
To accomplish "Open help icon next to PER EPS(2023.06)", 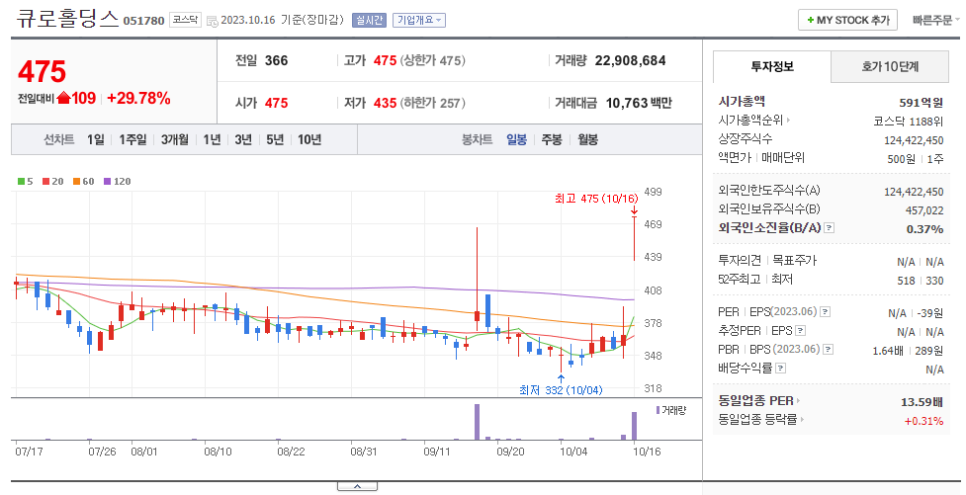I will [x=825, y=312].
